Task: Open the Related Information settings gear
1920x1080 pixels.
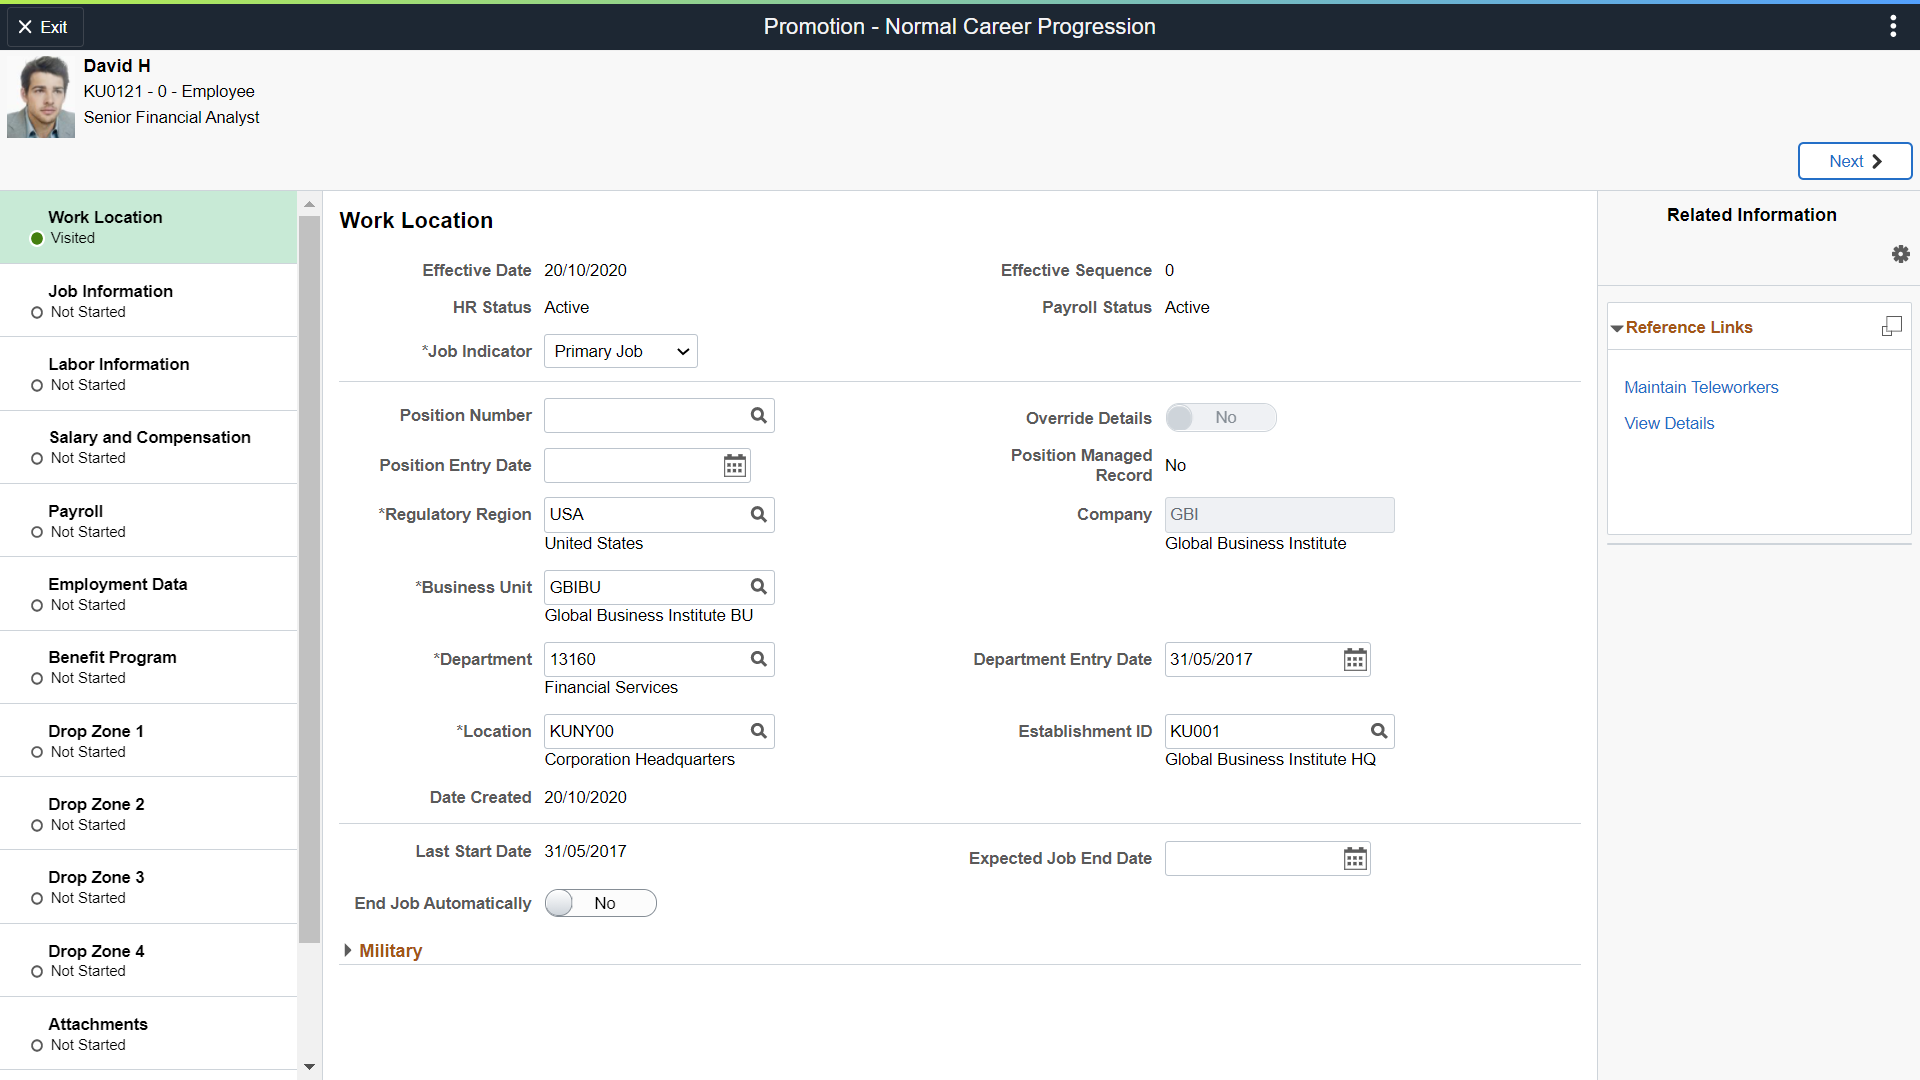Action: coord(1900,255)
